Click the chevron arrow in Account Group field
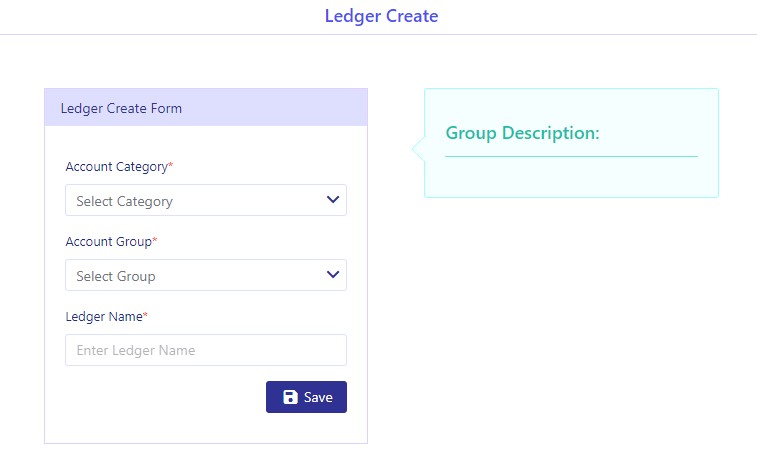Image resolution: width=757 pixels, height=458 pixels. click(x=333, y=275)
